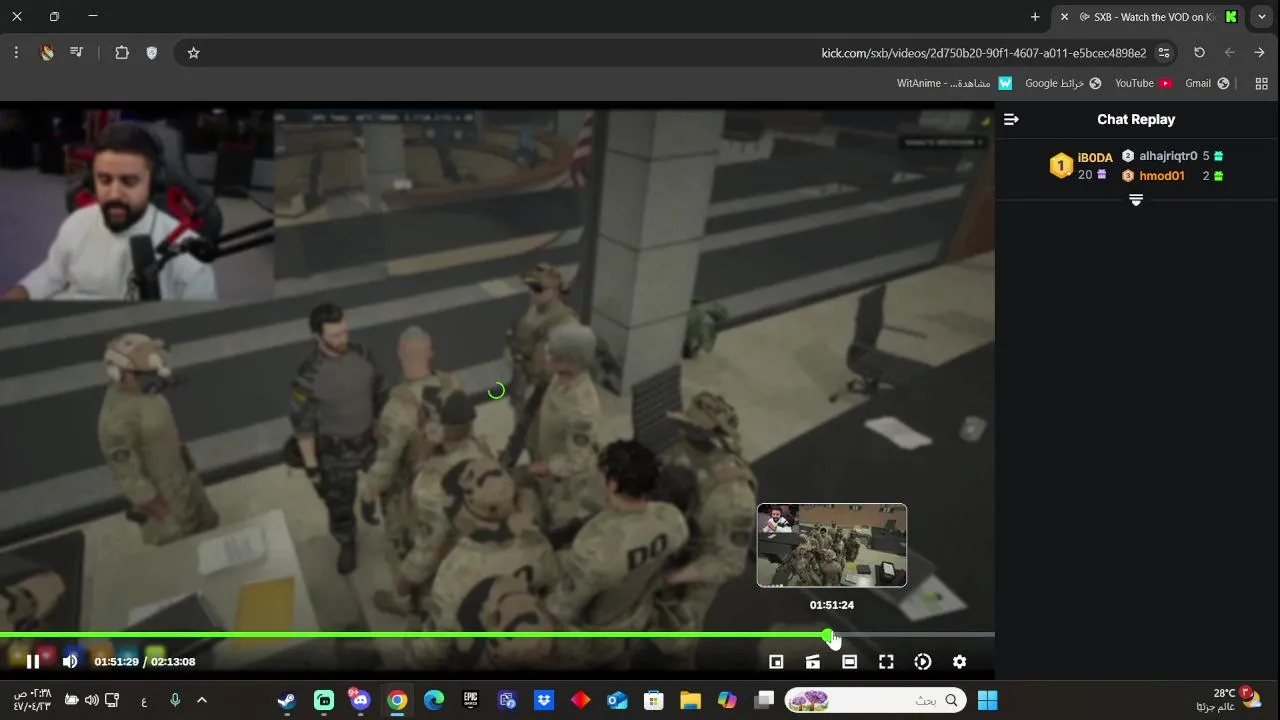
Task: Click the shield extension icon
Action: [152, 53]
